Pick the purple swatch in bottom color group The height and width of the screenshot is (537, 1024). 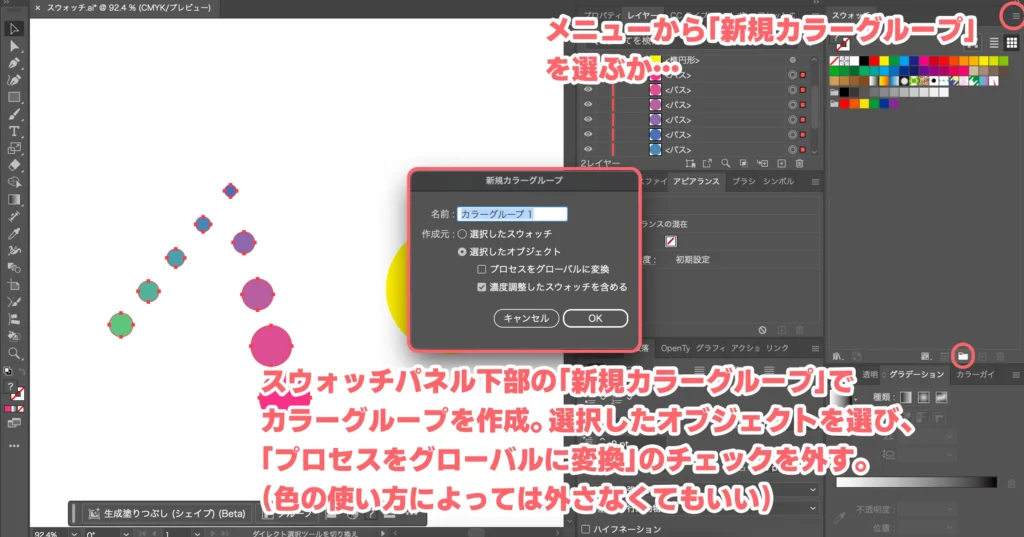[893, 103]
